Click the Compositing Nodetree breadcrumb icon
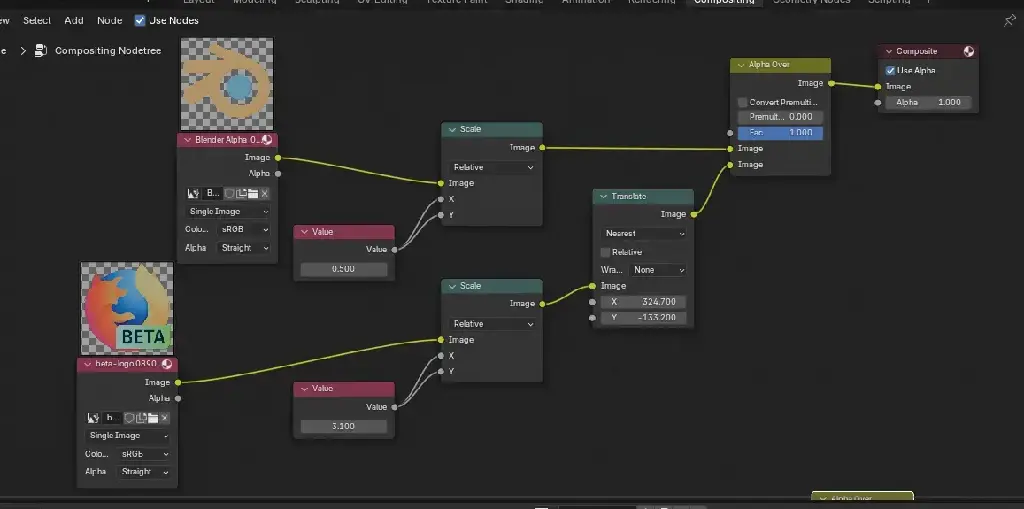The image size is (1024, 509). click(x=42, y=50)
